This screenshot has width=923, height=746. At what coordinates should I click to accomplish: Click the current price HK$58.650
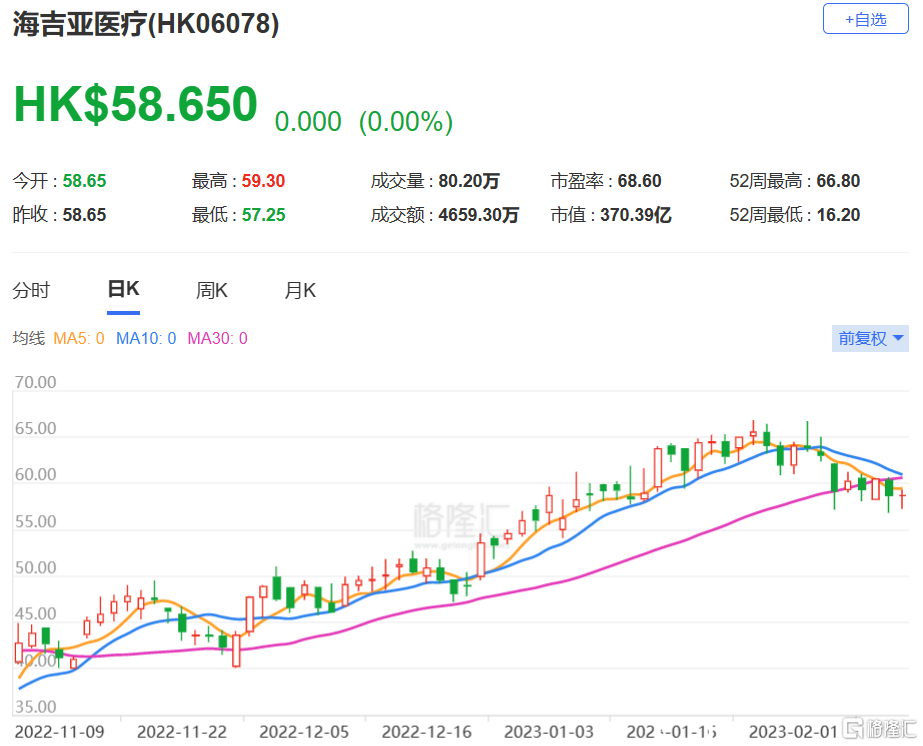[136, 104]
